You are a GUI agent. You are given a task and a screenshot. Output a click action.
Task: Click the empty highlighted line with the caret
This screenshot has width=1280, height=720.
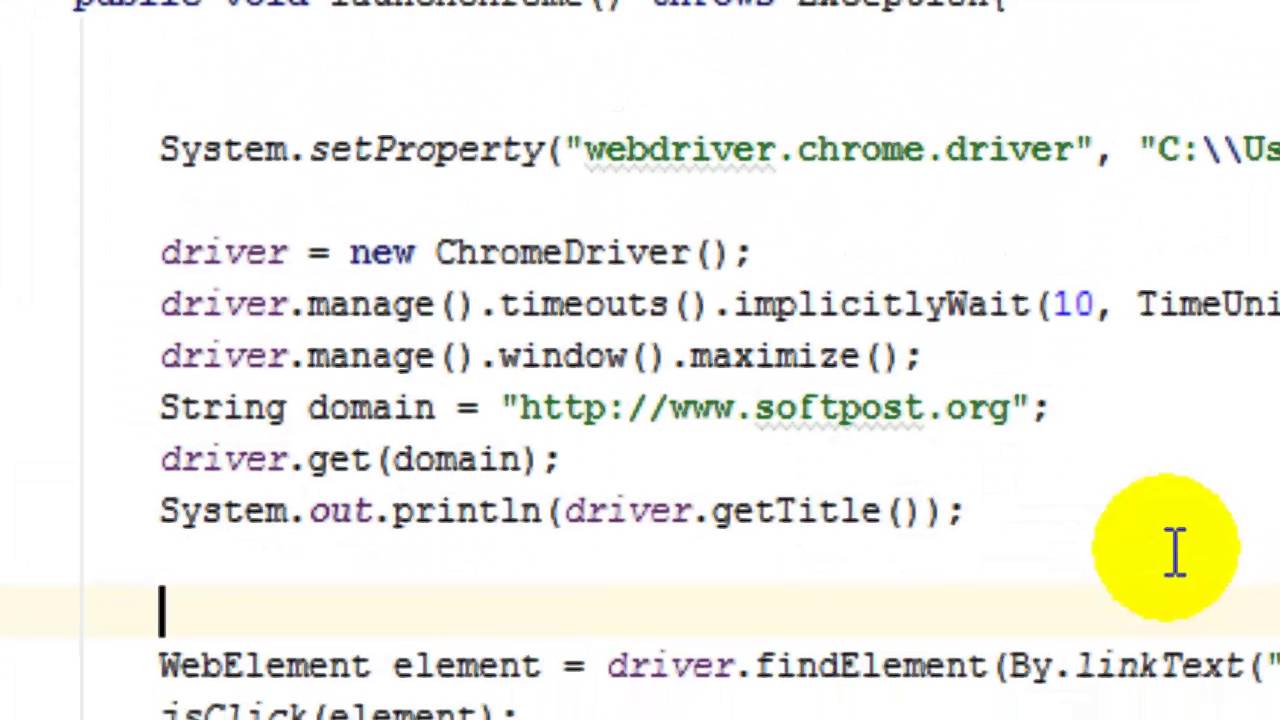[x=640, y=611]
